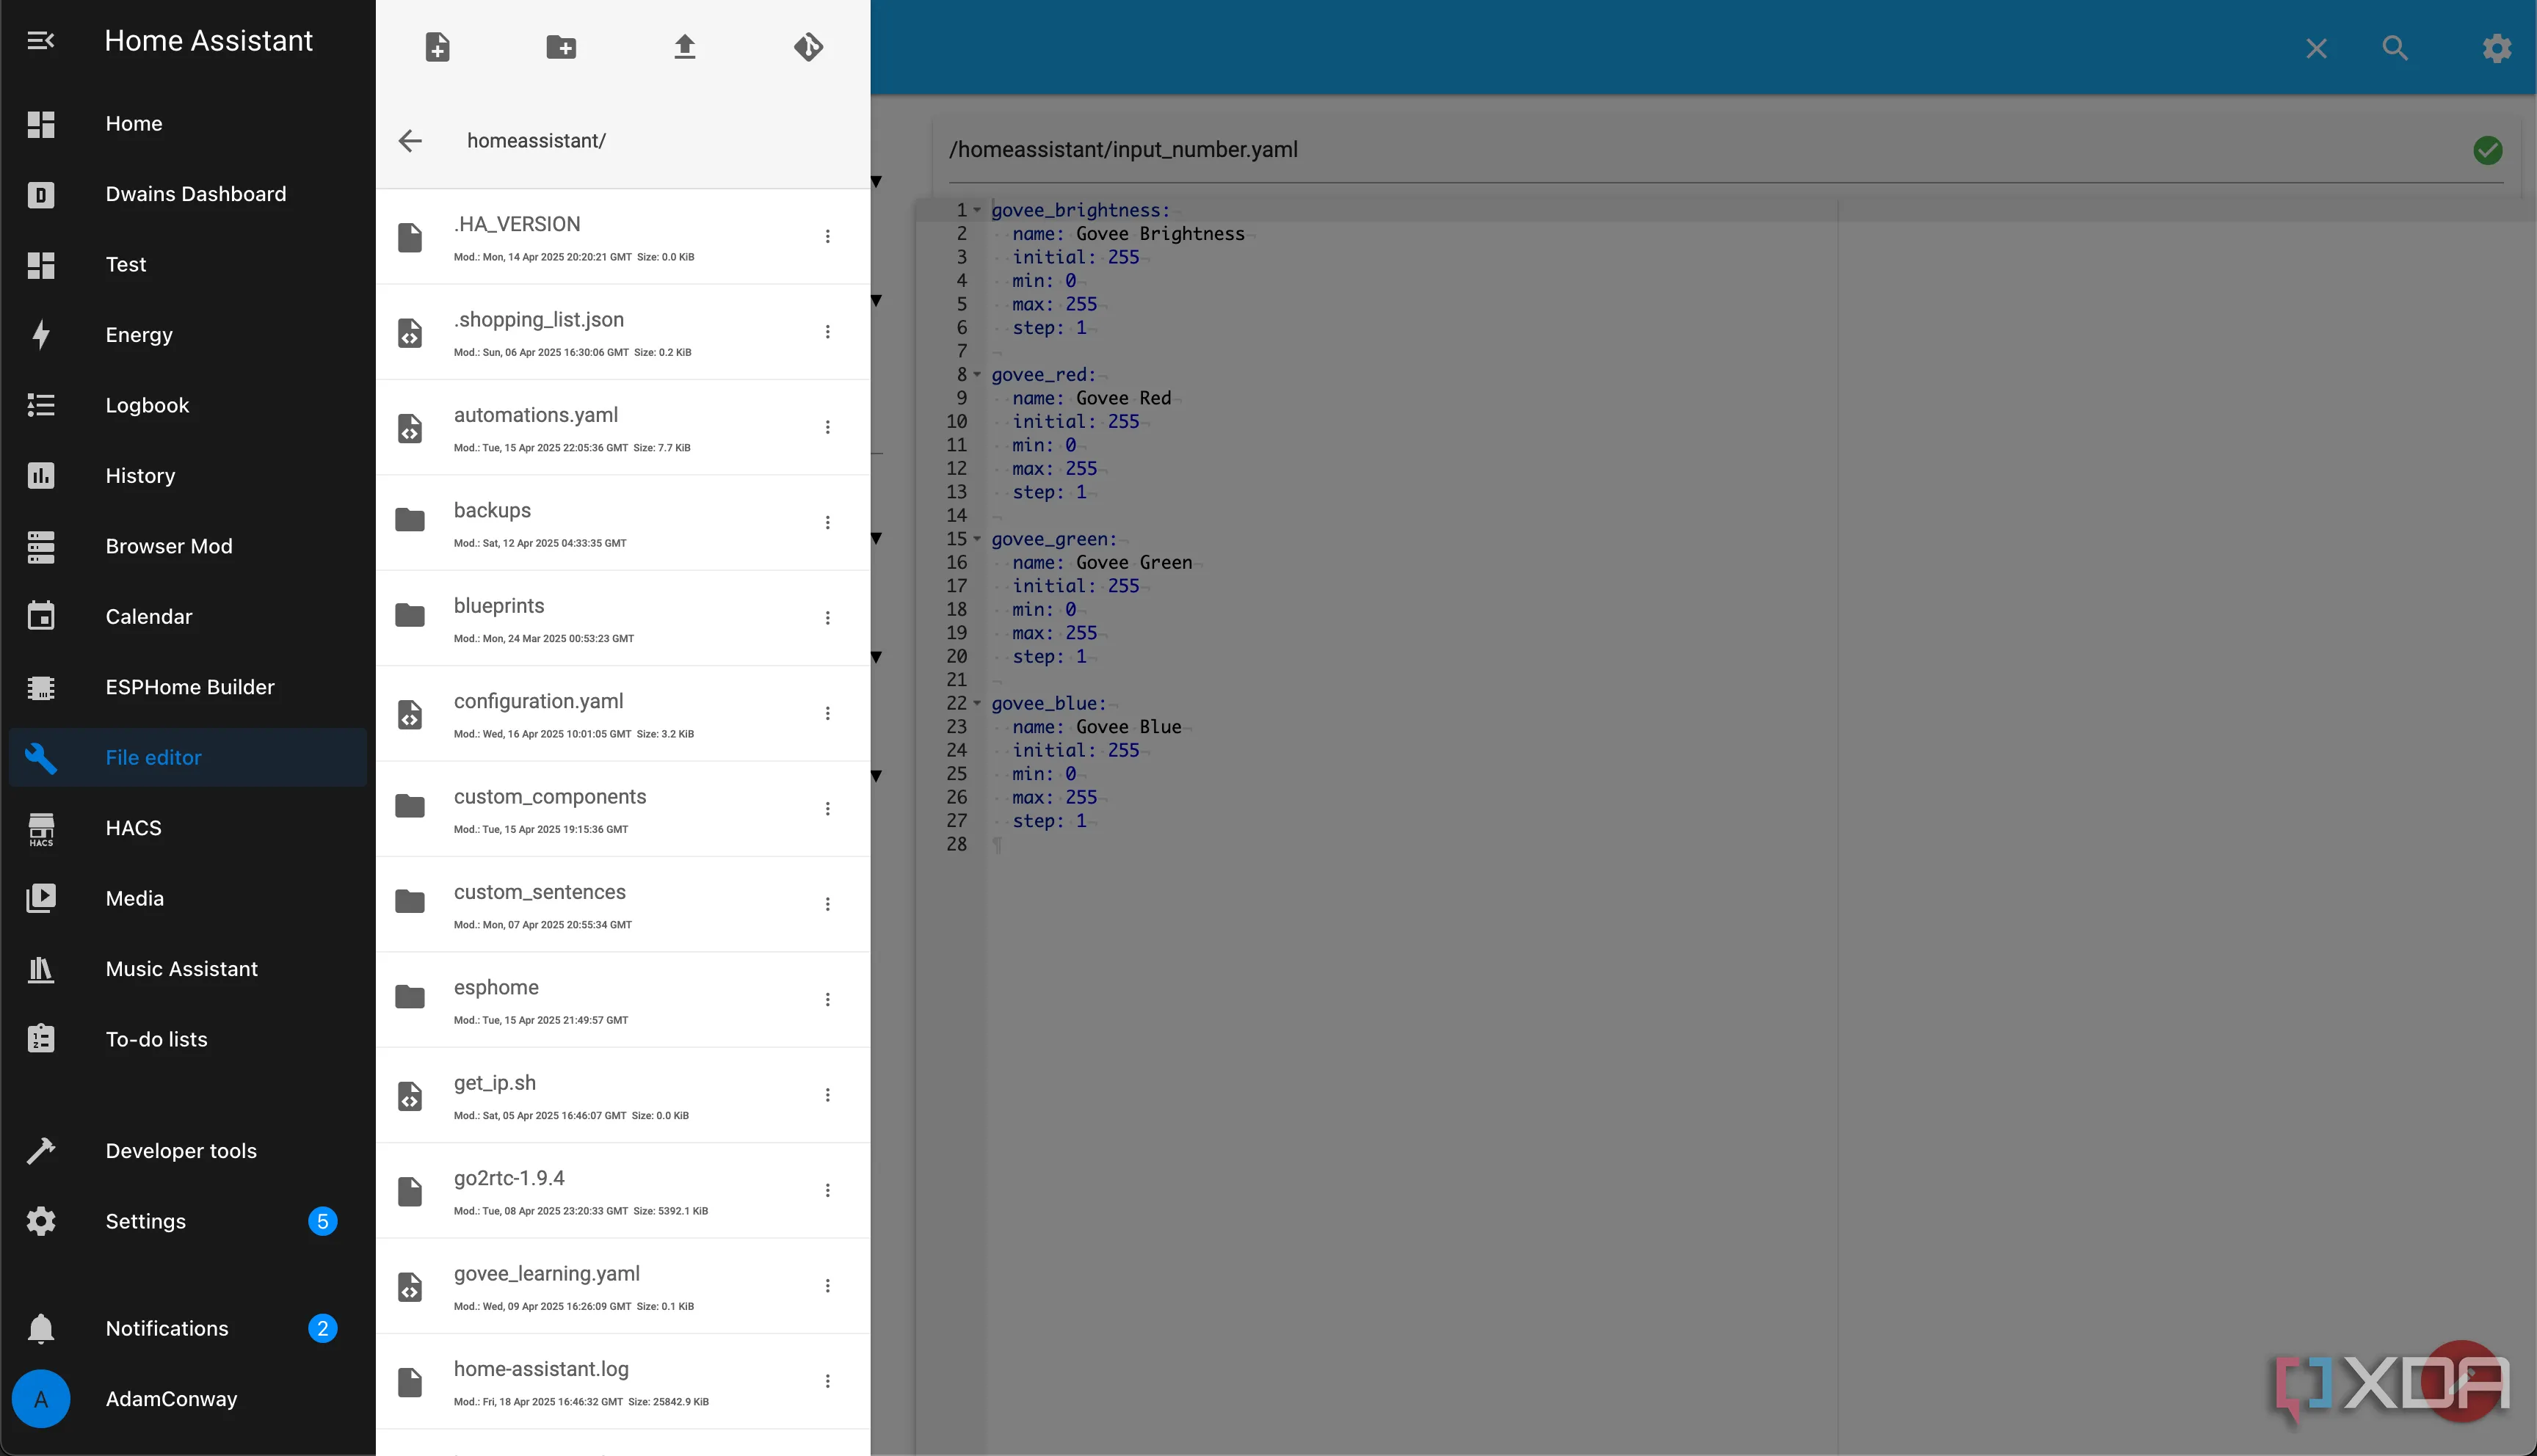Open more options for .shopping_list.json
Viewport: 2537px width, 1456px height.
click(x=828, y=332)
